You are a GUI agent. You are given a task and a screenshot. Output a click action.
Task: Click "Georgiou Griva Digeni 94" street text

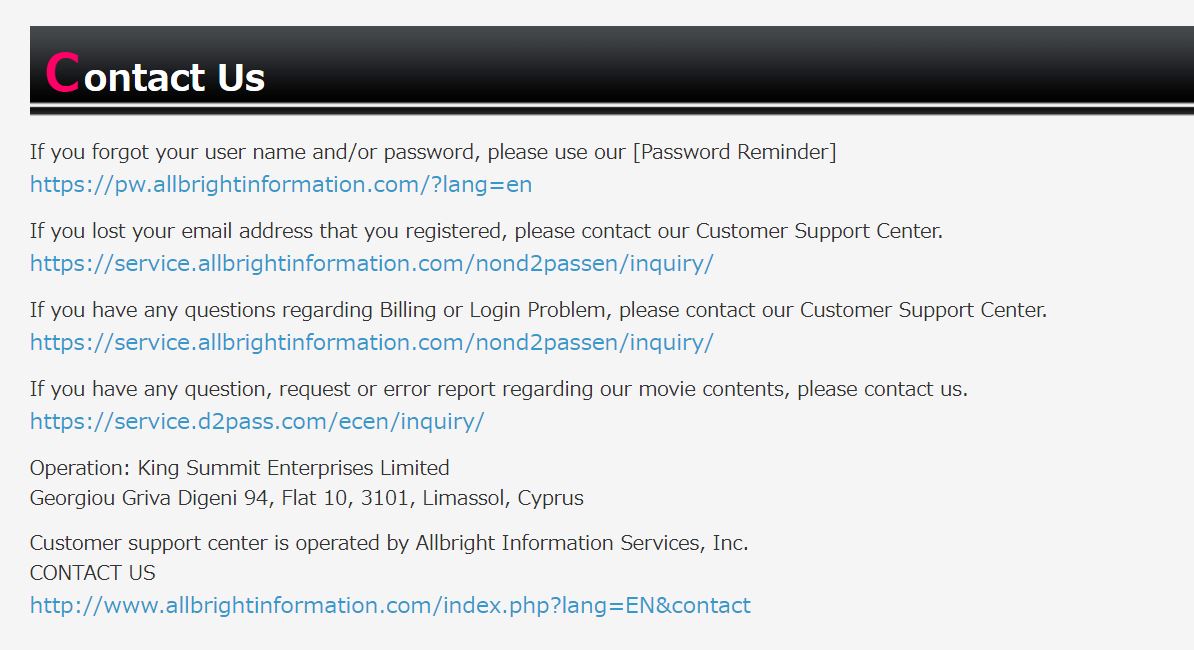(149, 499)
